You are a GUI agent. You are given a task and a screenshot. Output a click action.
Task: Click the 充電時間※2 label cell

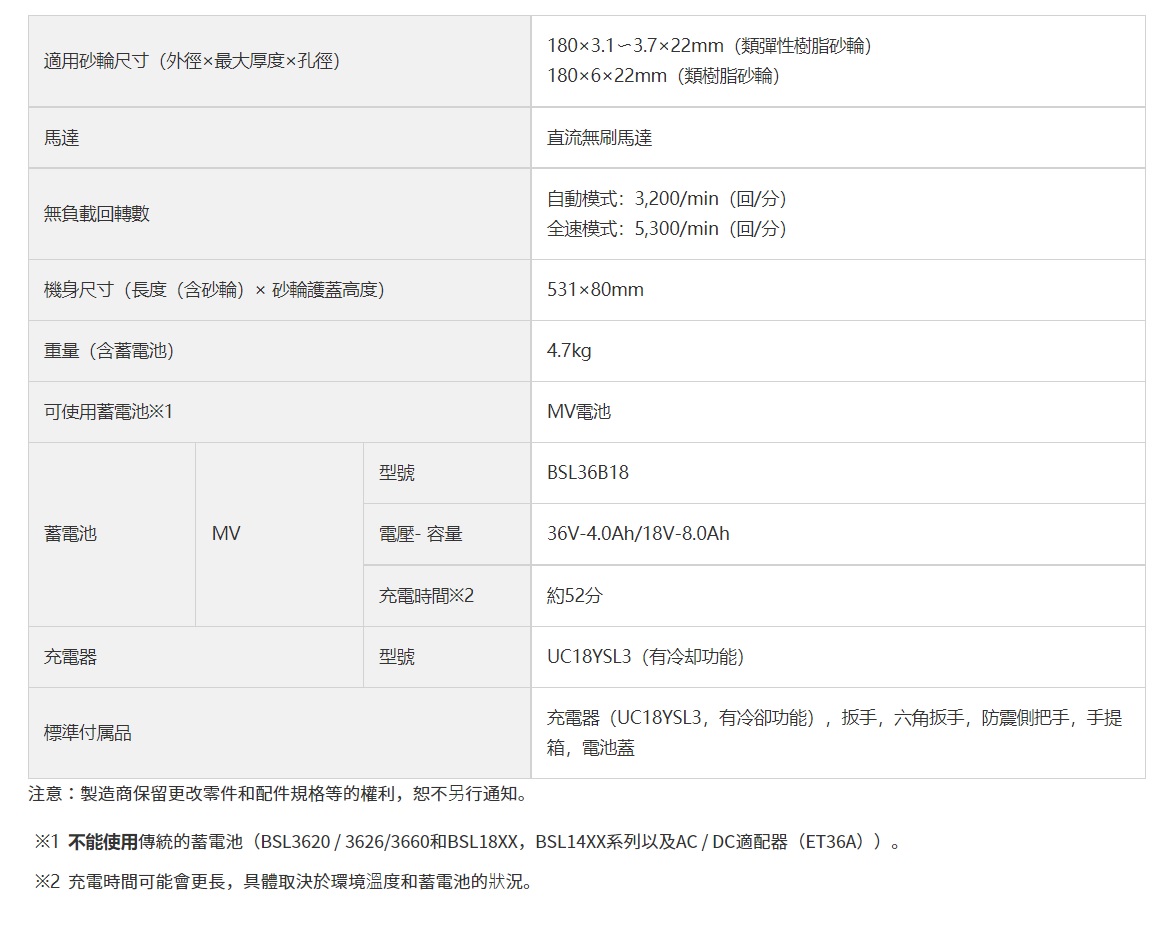[426, 596]
